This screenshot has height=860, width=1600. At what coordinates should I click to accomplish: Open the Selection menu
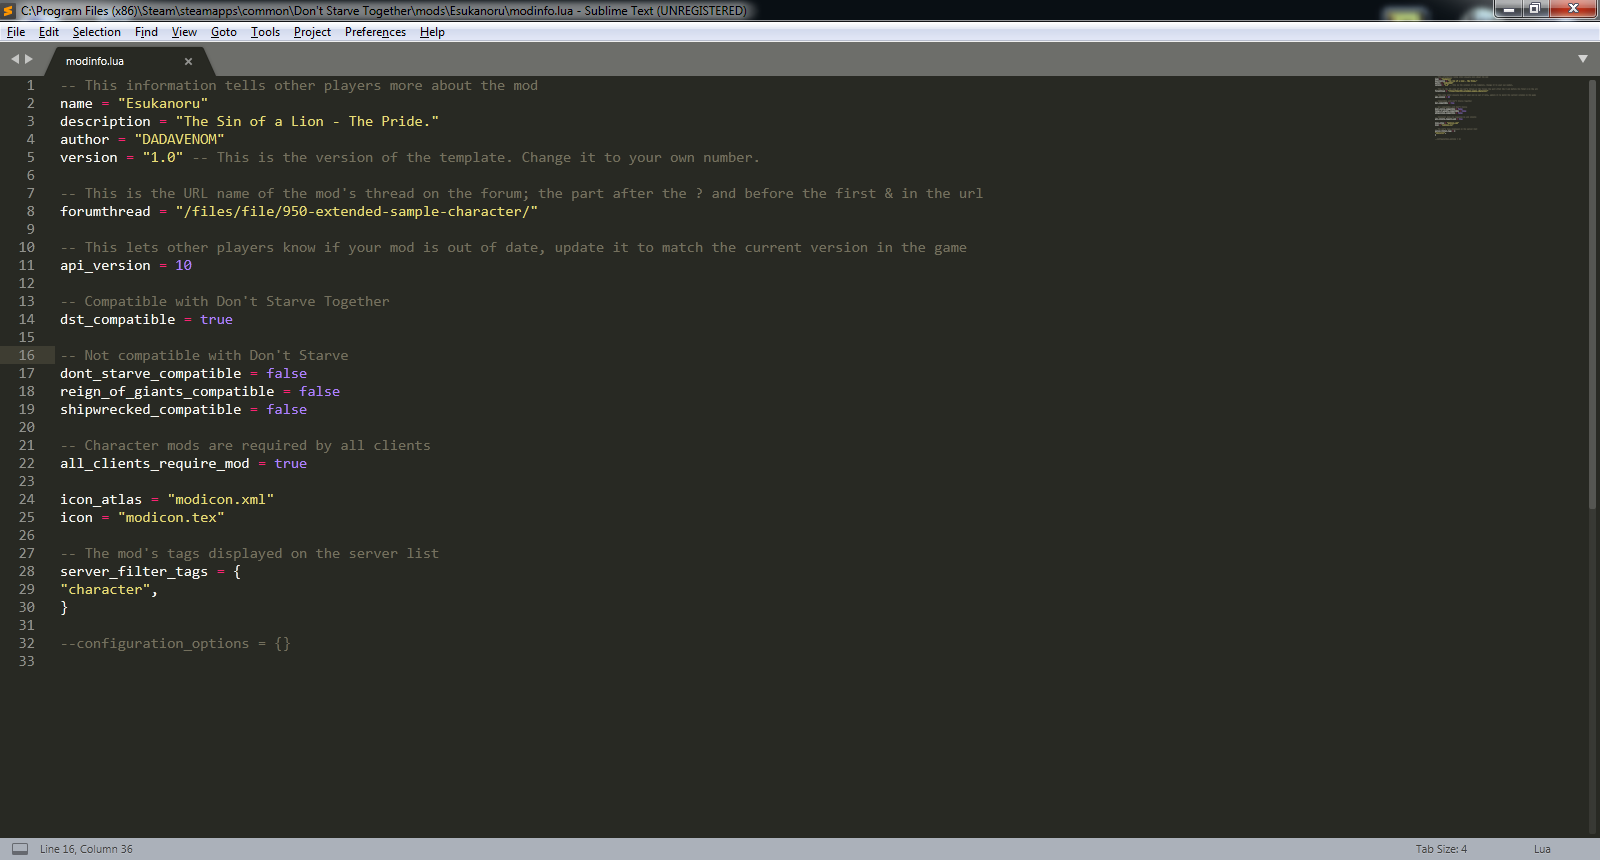(x=96, y=32)
